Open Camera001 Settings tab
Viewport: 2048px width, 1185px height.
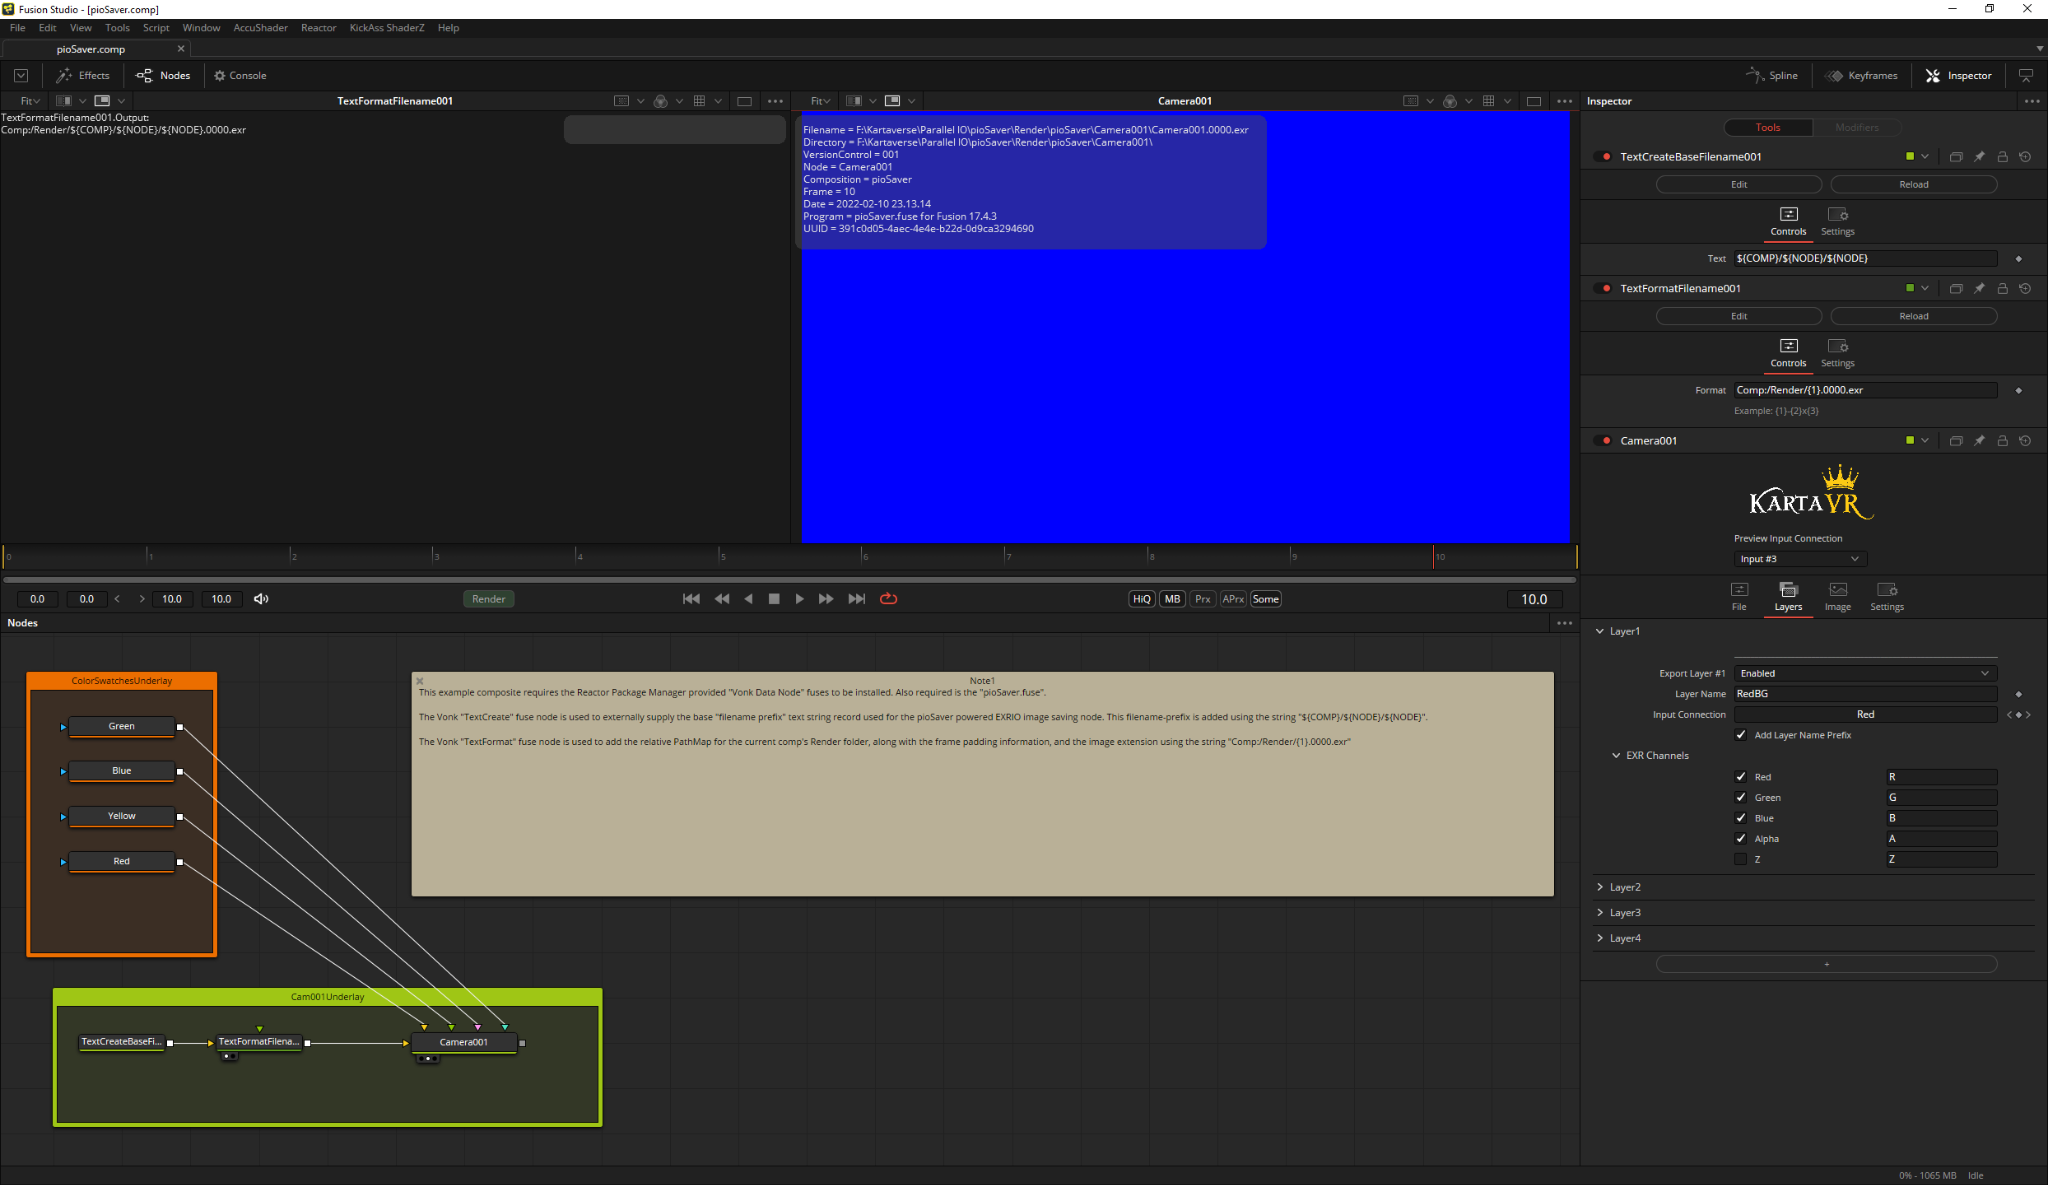[1887, 596]
